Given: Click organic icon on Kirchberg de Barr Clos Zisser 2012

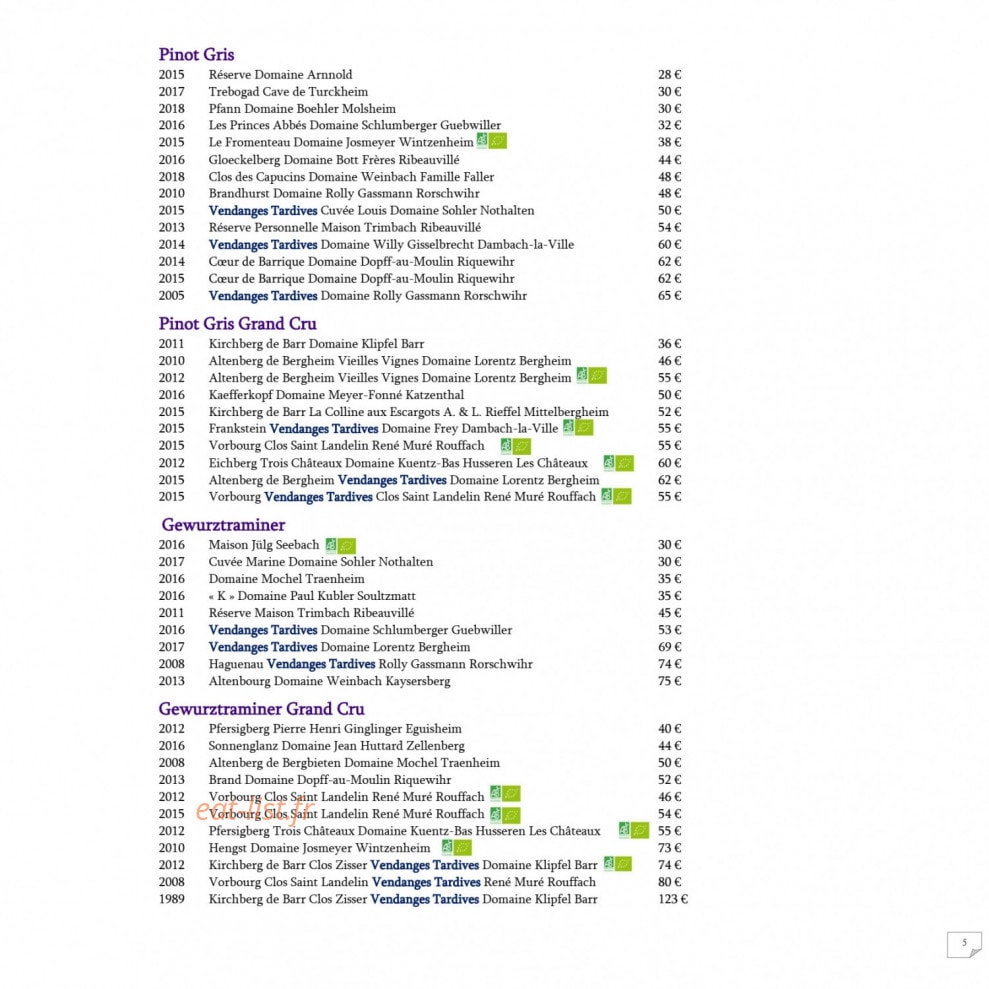Looking at the screenshot, I should [617, 863].
